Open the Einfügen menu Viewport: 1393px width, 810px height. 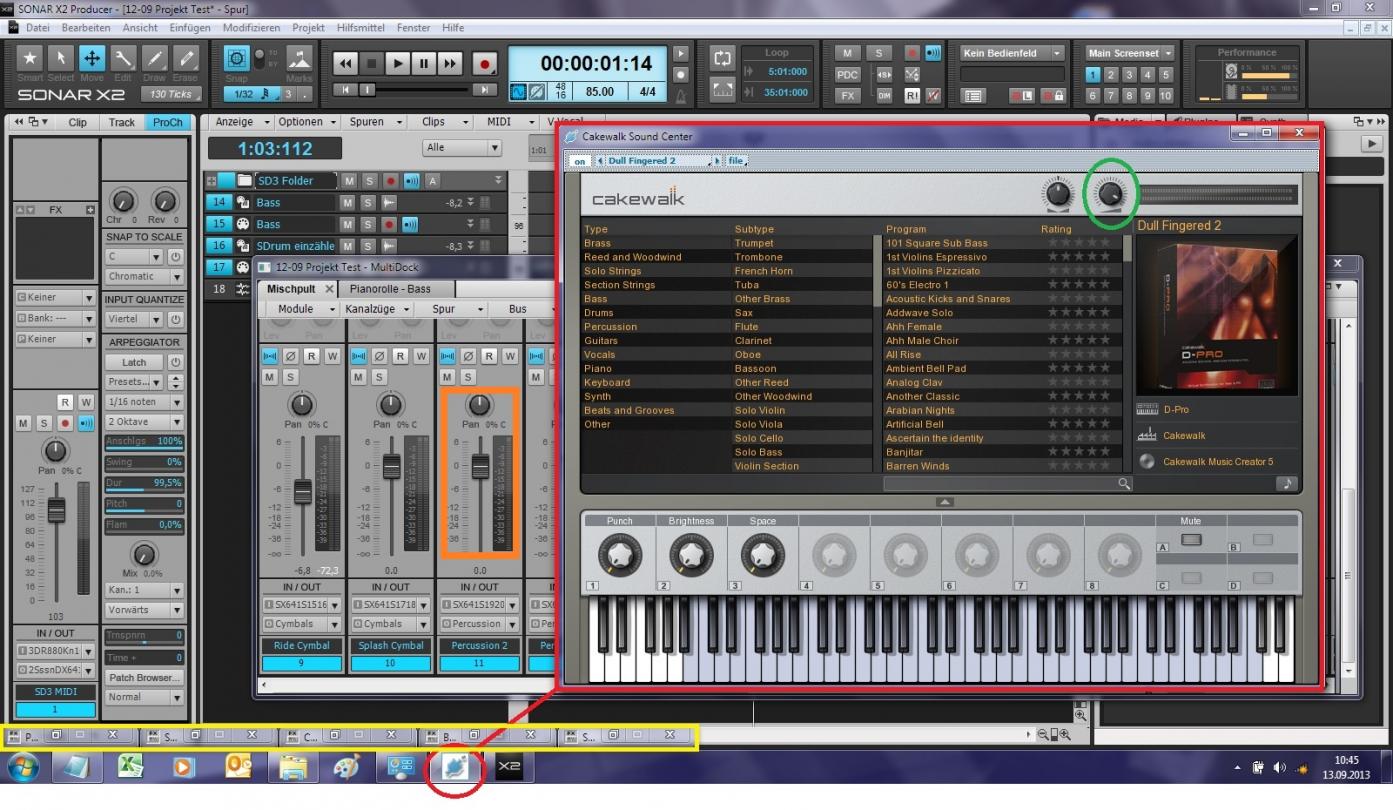pyautogui.click(x=190, y=28)
